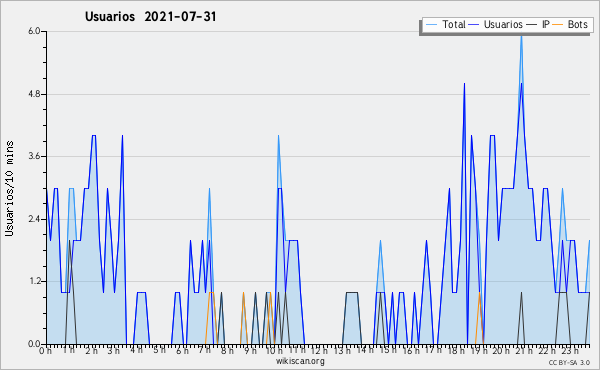Click the y-axis value 1.2
Screen dimensions: 600x370
tap(34, 282)
